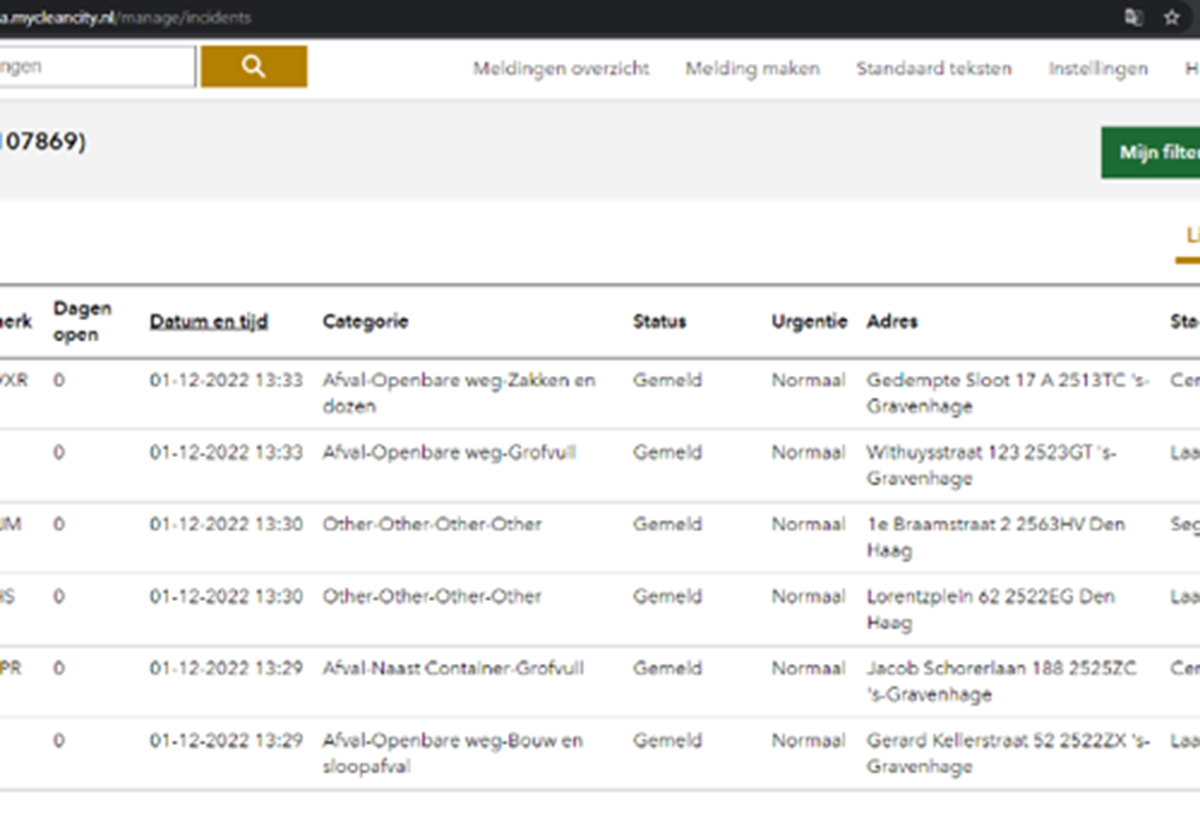Select Afval-Openbare weg-Grofvuil row

pos(600,466)
